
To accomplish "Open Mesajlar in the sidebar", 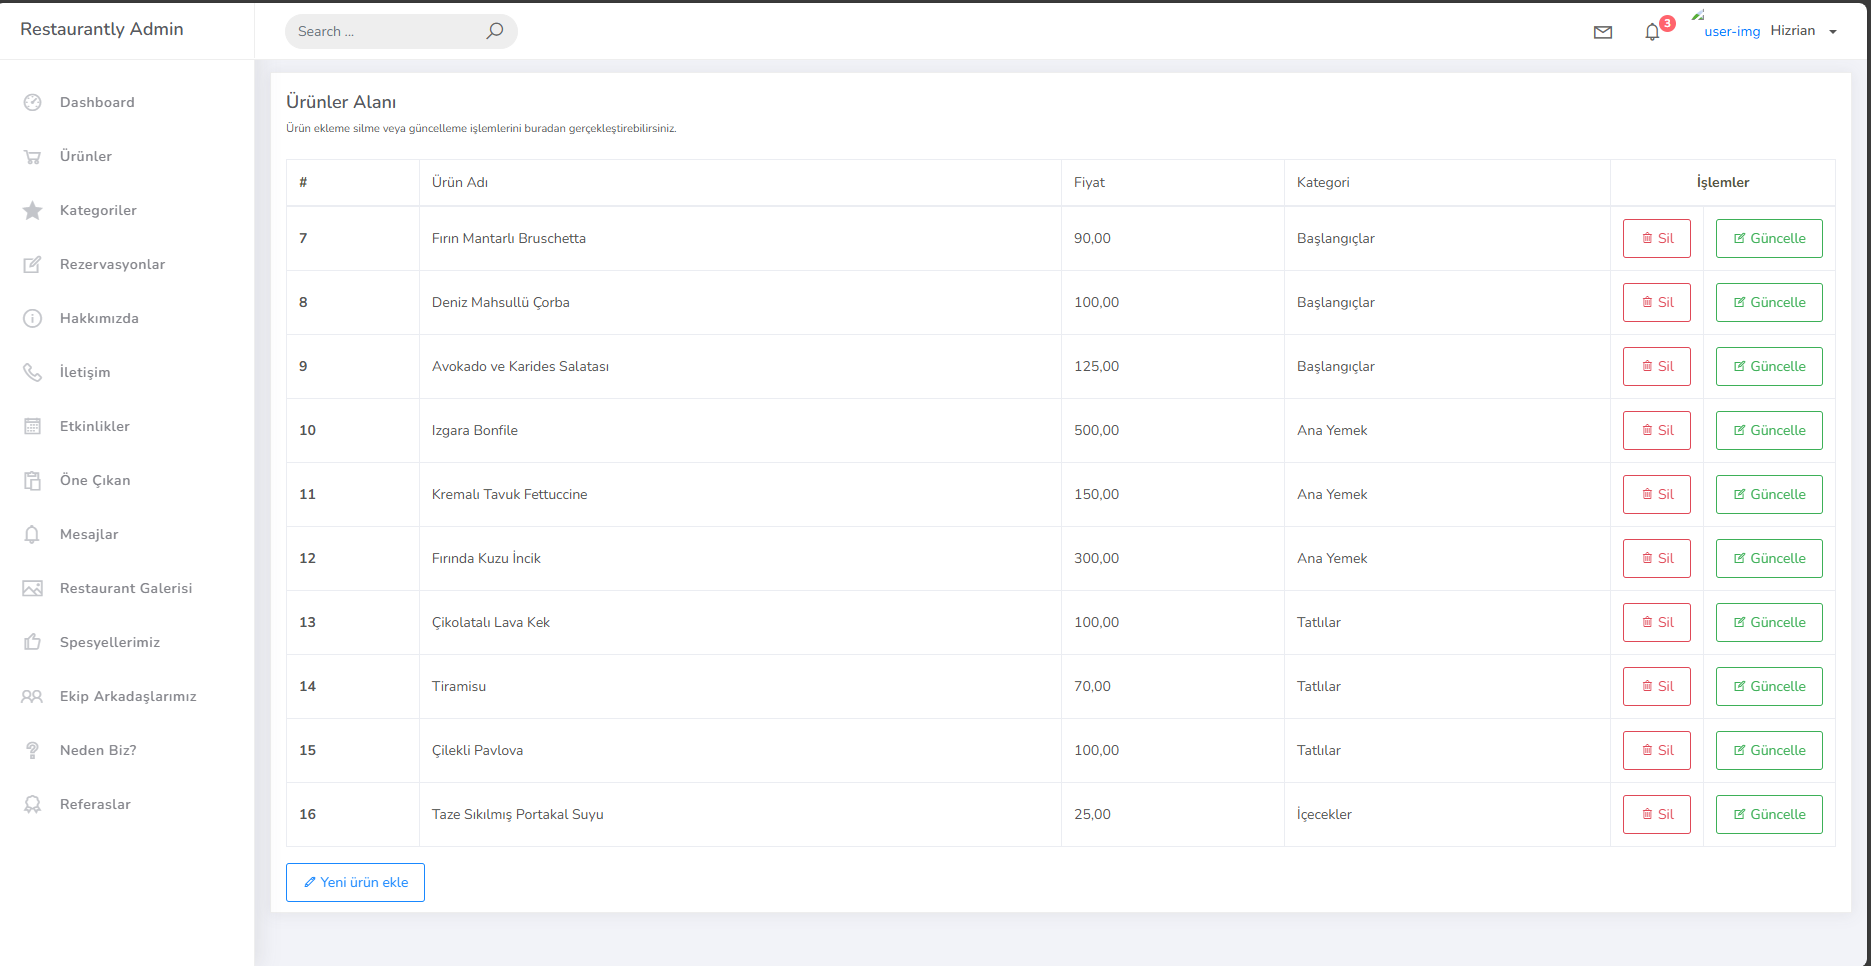I will [x=89, y=534].
